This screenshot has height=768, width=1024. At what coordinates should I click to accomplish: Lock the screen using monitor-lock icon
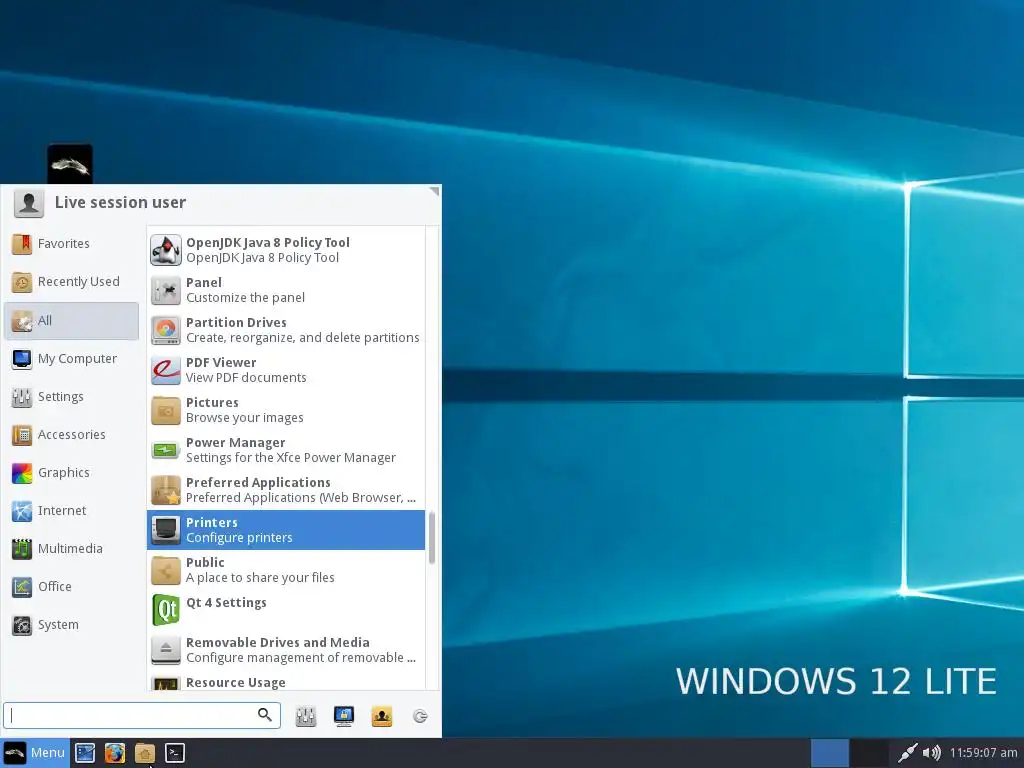tap(344, 716)
